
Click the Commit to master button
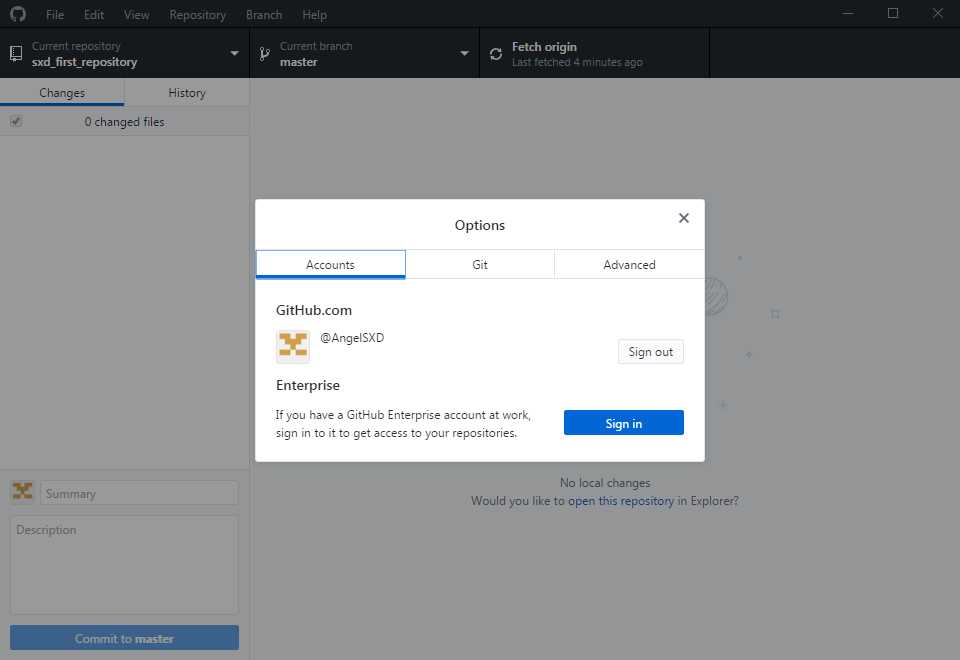pos(124,638)
